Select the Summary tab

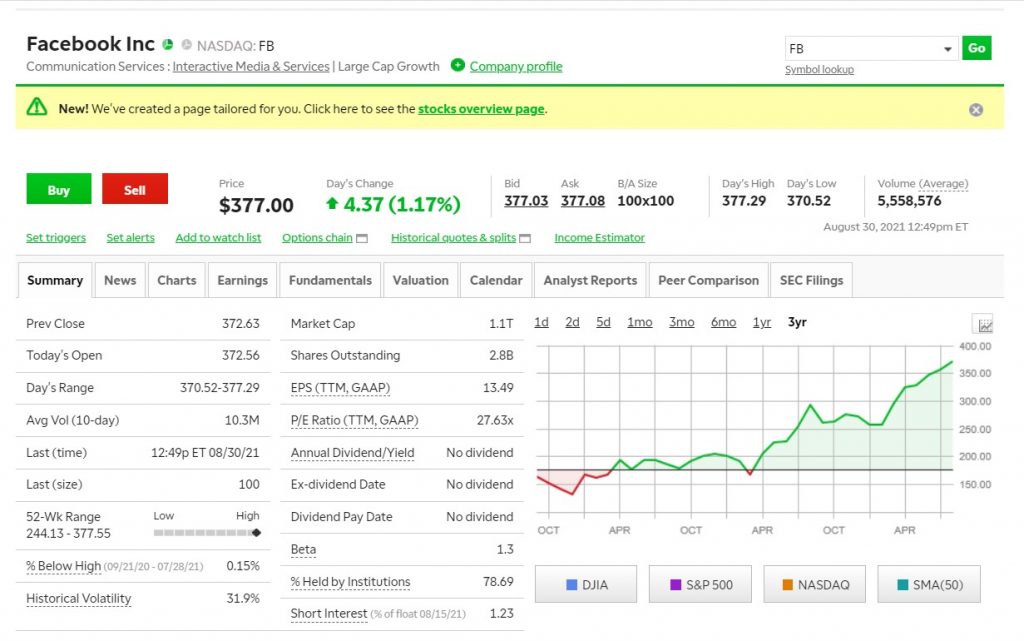tap(55, 280)
